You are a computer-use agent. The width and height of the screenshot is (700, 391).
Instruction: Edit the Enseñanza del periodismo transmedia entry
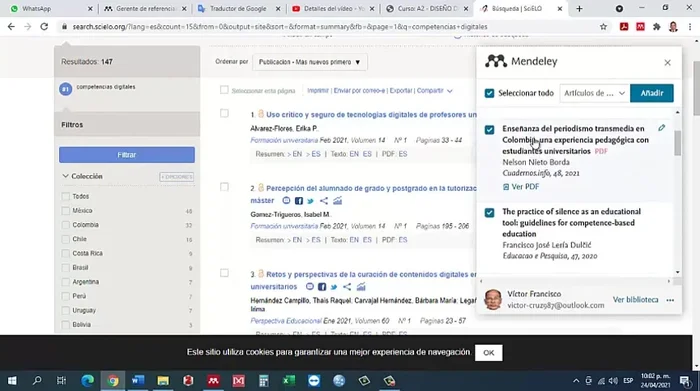[662, 128]
